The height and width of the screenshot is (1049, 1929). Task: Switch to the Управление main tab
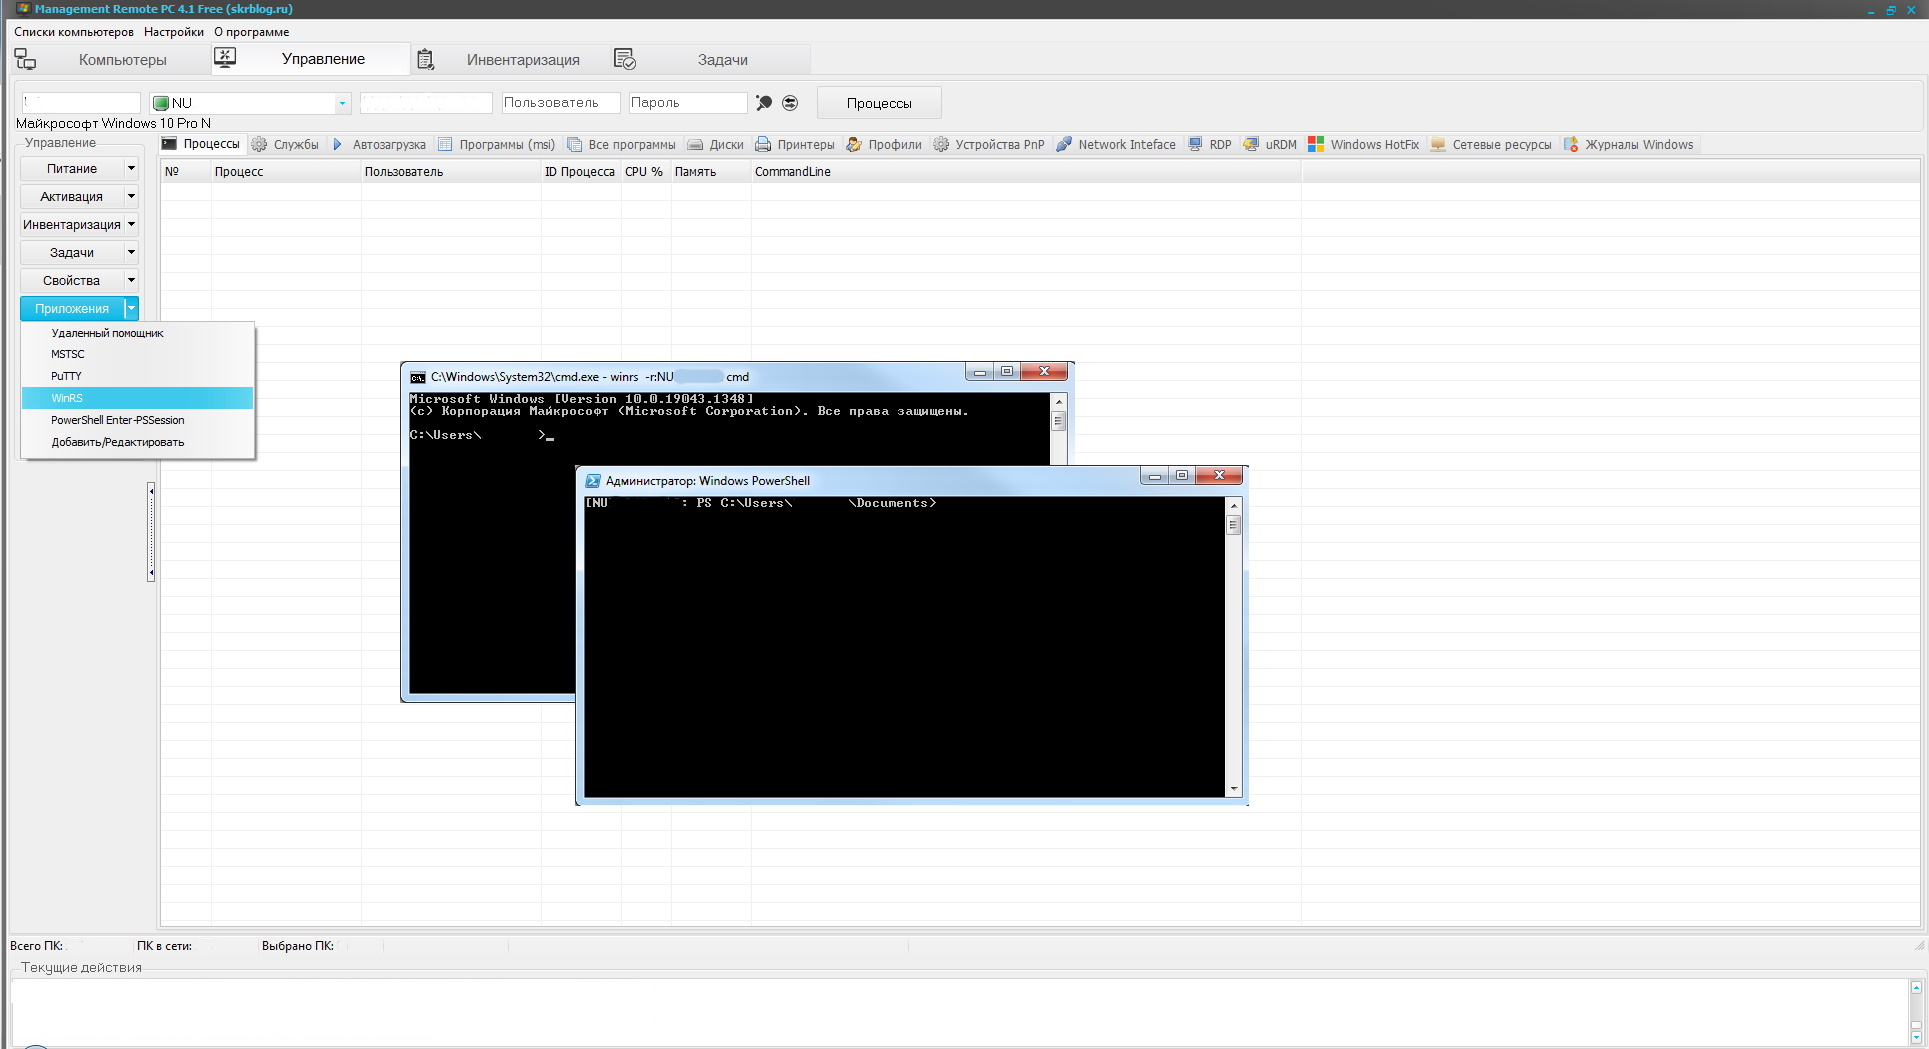(310, 59)
